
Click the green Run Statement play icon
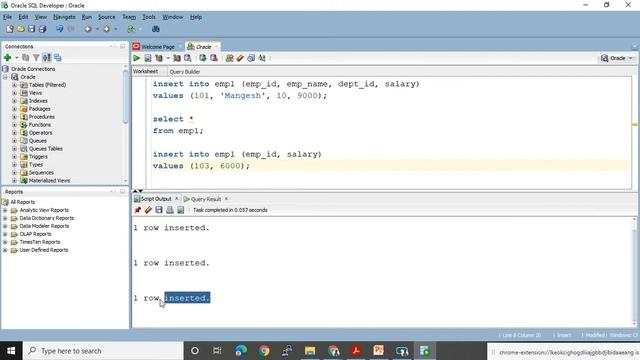pyautogui.click(x=137, y=58)
